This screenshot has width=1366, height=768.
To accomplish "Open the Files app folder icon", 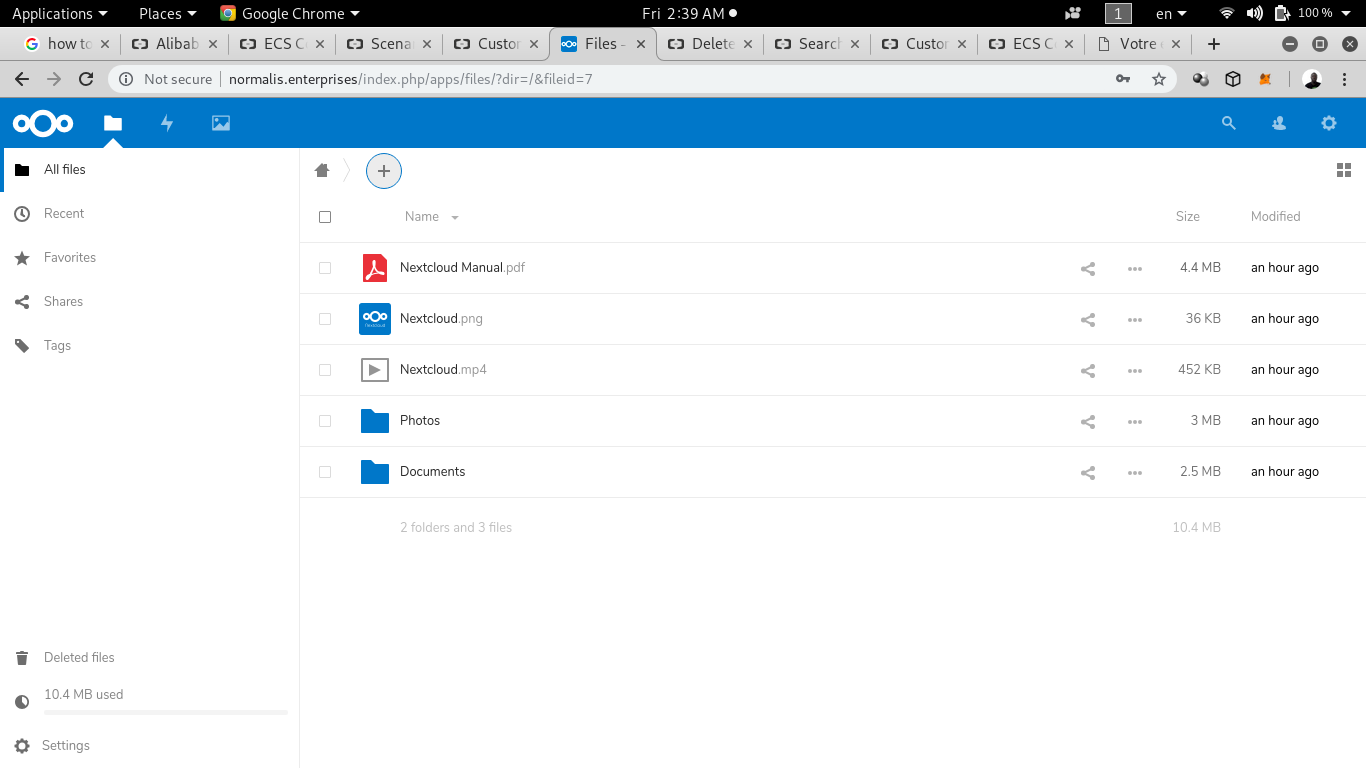I will click(x=113, y=123).
